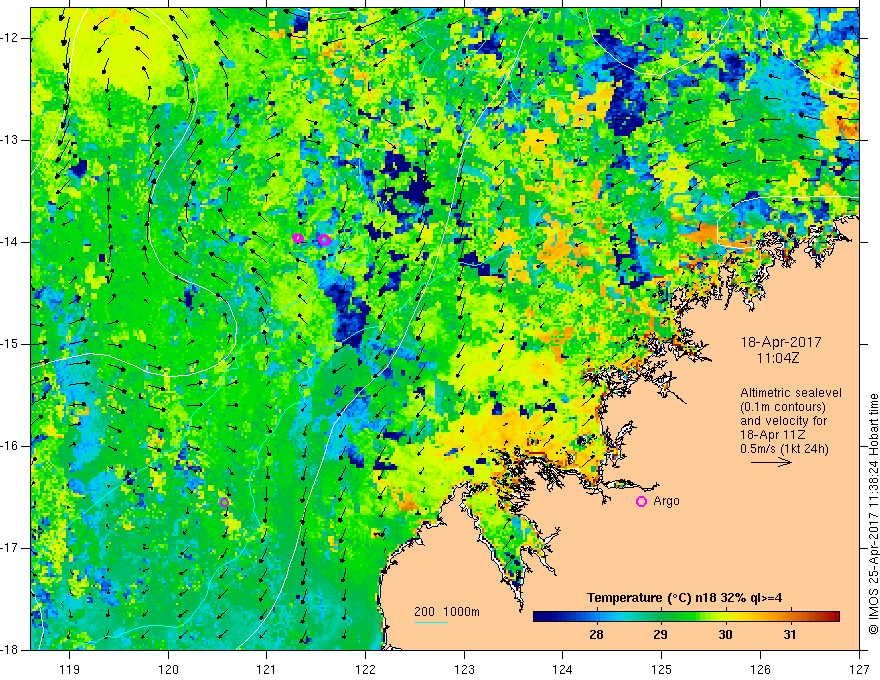Click the '119' longitude axis label
The height and width of the screenshot is (680, 880).
70,669
